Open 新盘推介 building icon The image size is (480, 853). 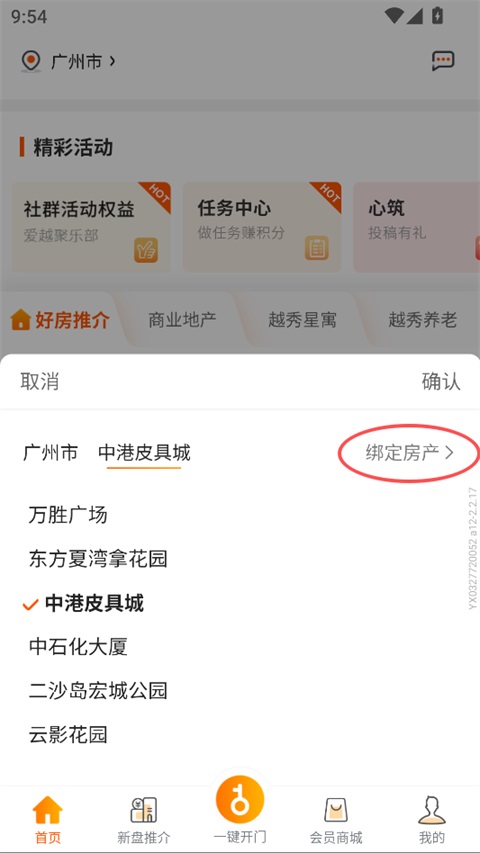click(x=144, y=810)
